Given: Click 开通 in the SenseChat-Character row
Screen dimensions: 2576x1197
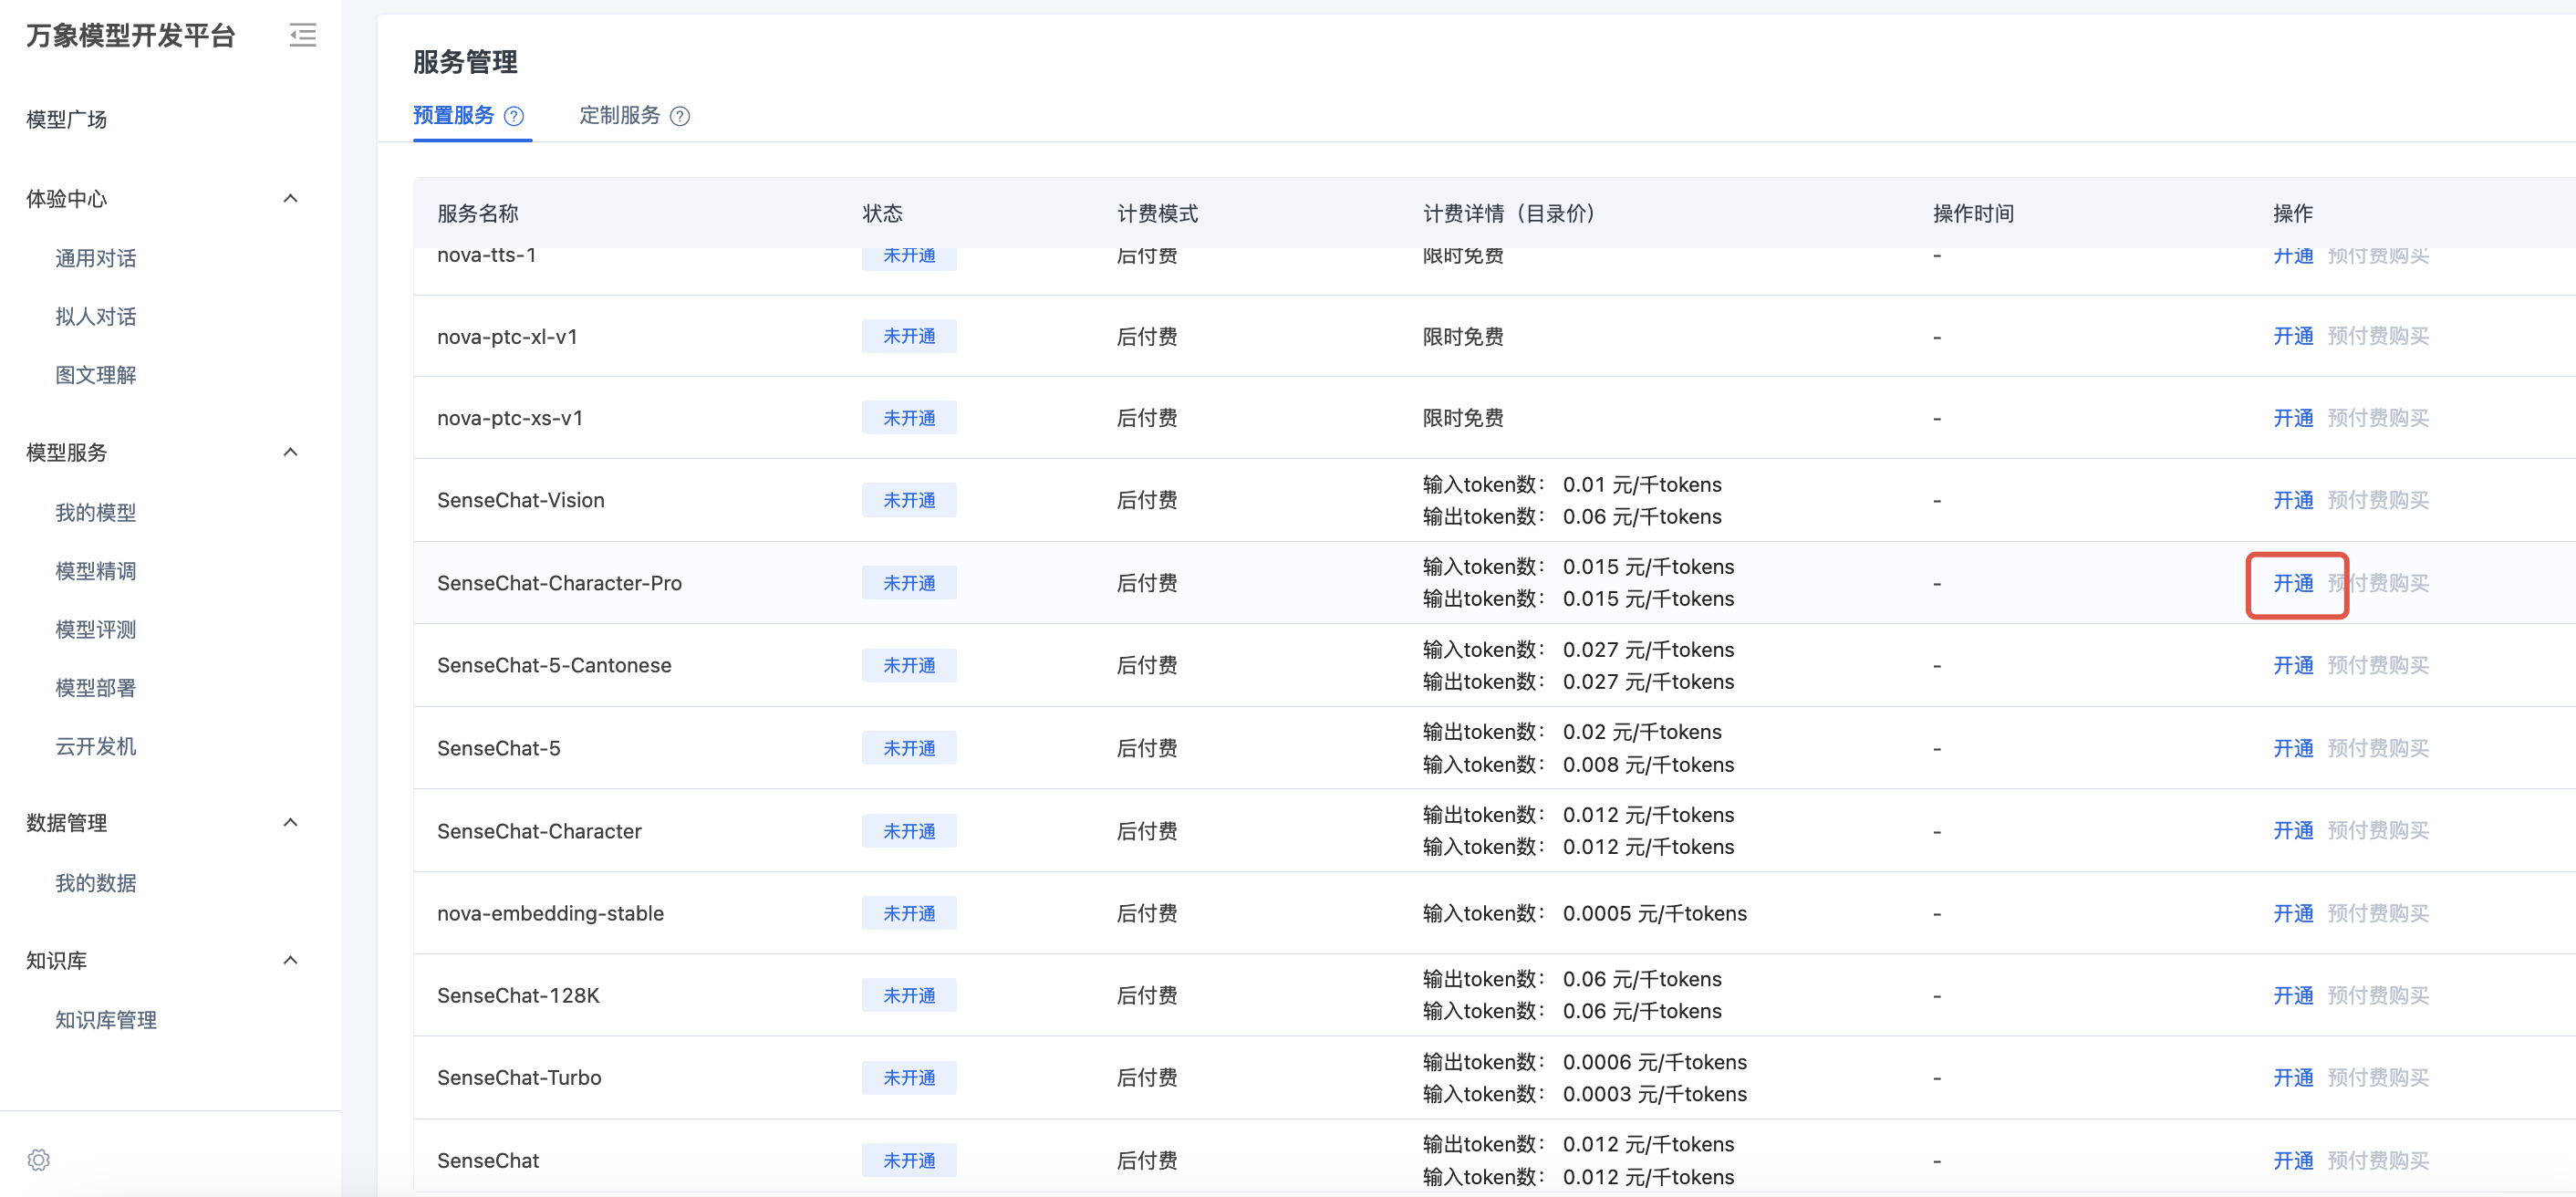Looking at the screenshot, I should [2293, 830].
